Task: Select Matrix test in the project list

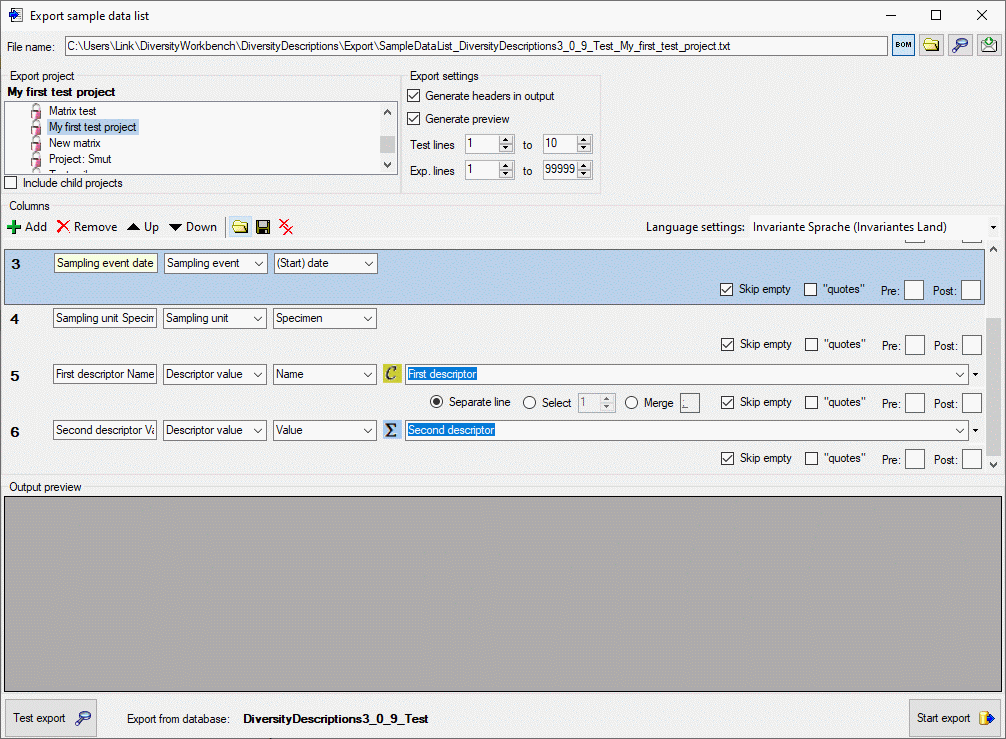Action: pos(72,111)
